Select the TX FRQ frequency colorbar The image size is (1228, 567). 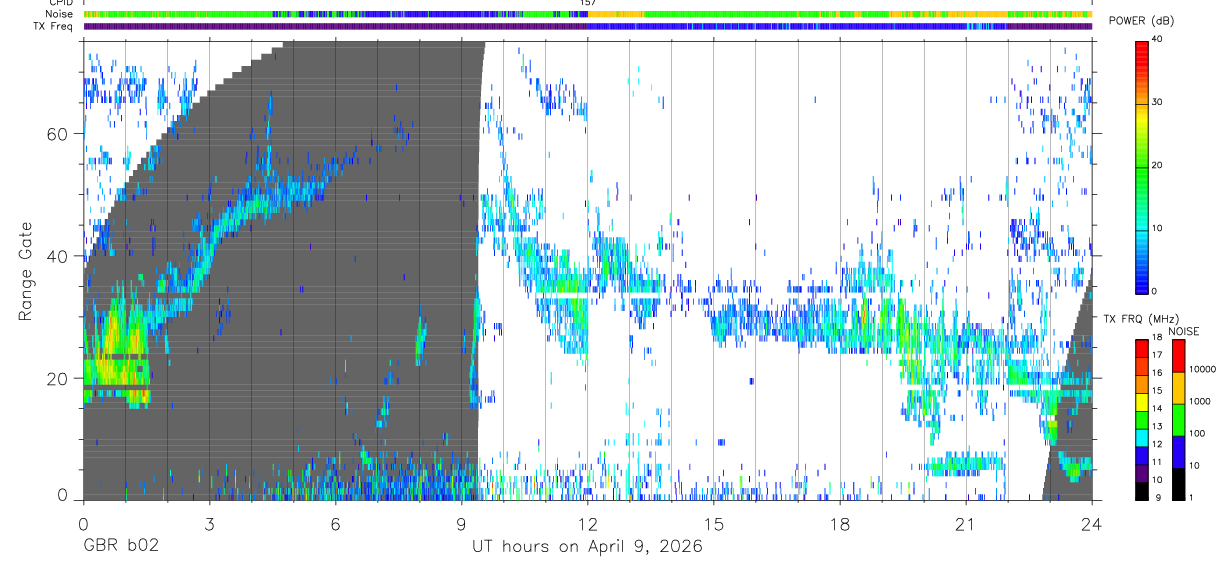tap(1143, 420)
